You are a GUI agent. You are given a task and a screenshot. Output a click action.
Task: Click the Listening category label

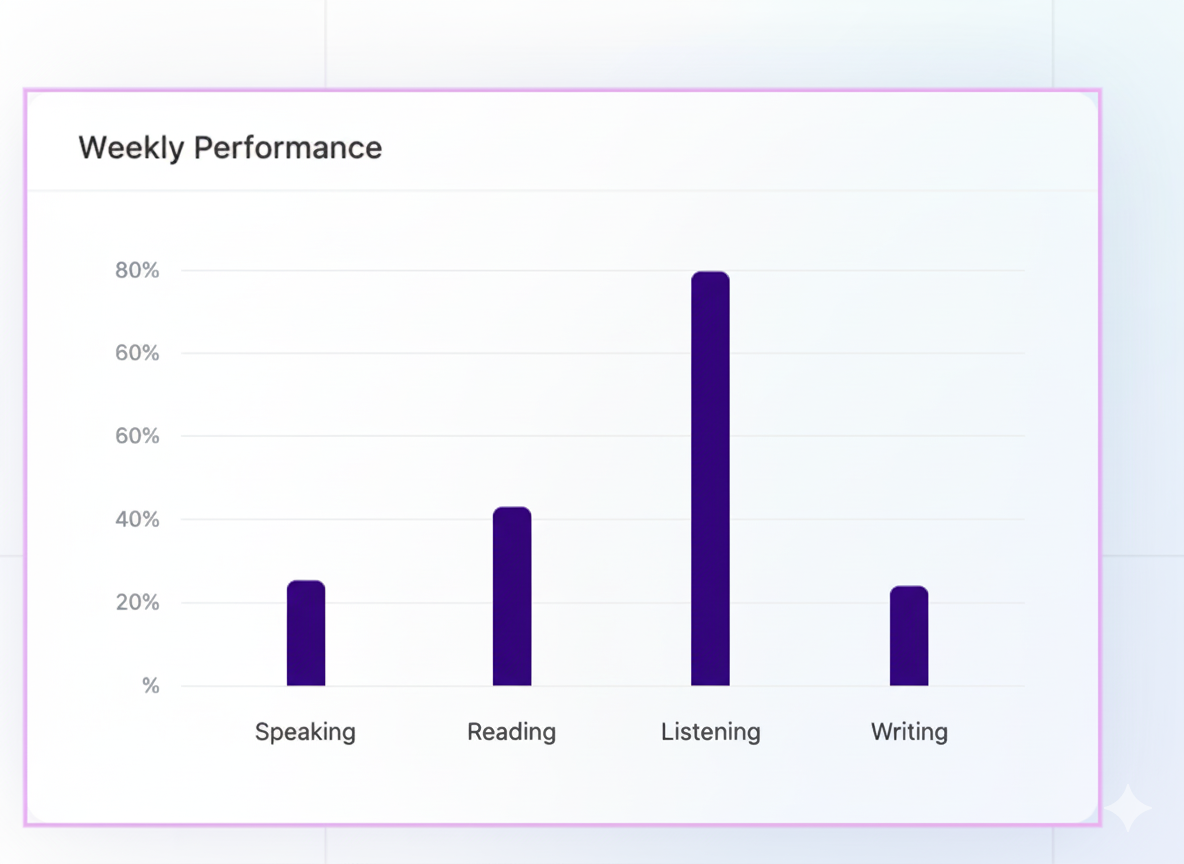(710, 732)
